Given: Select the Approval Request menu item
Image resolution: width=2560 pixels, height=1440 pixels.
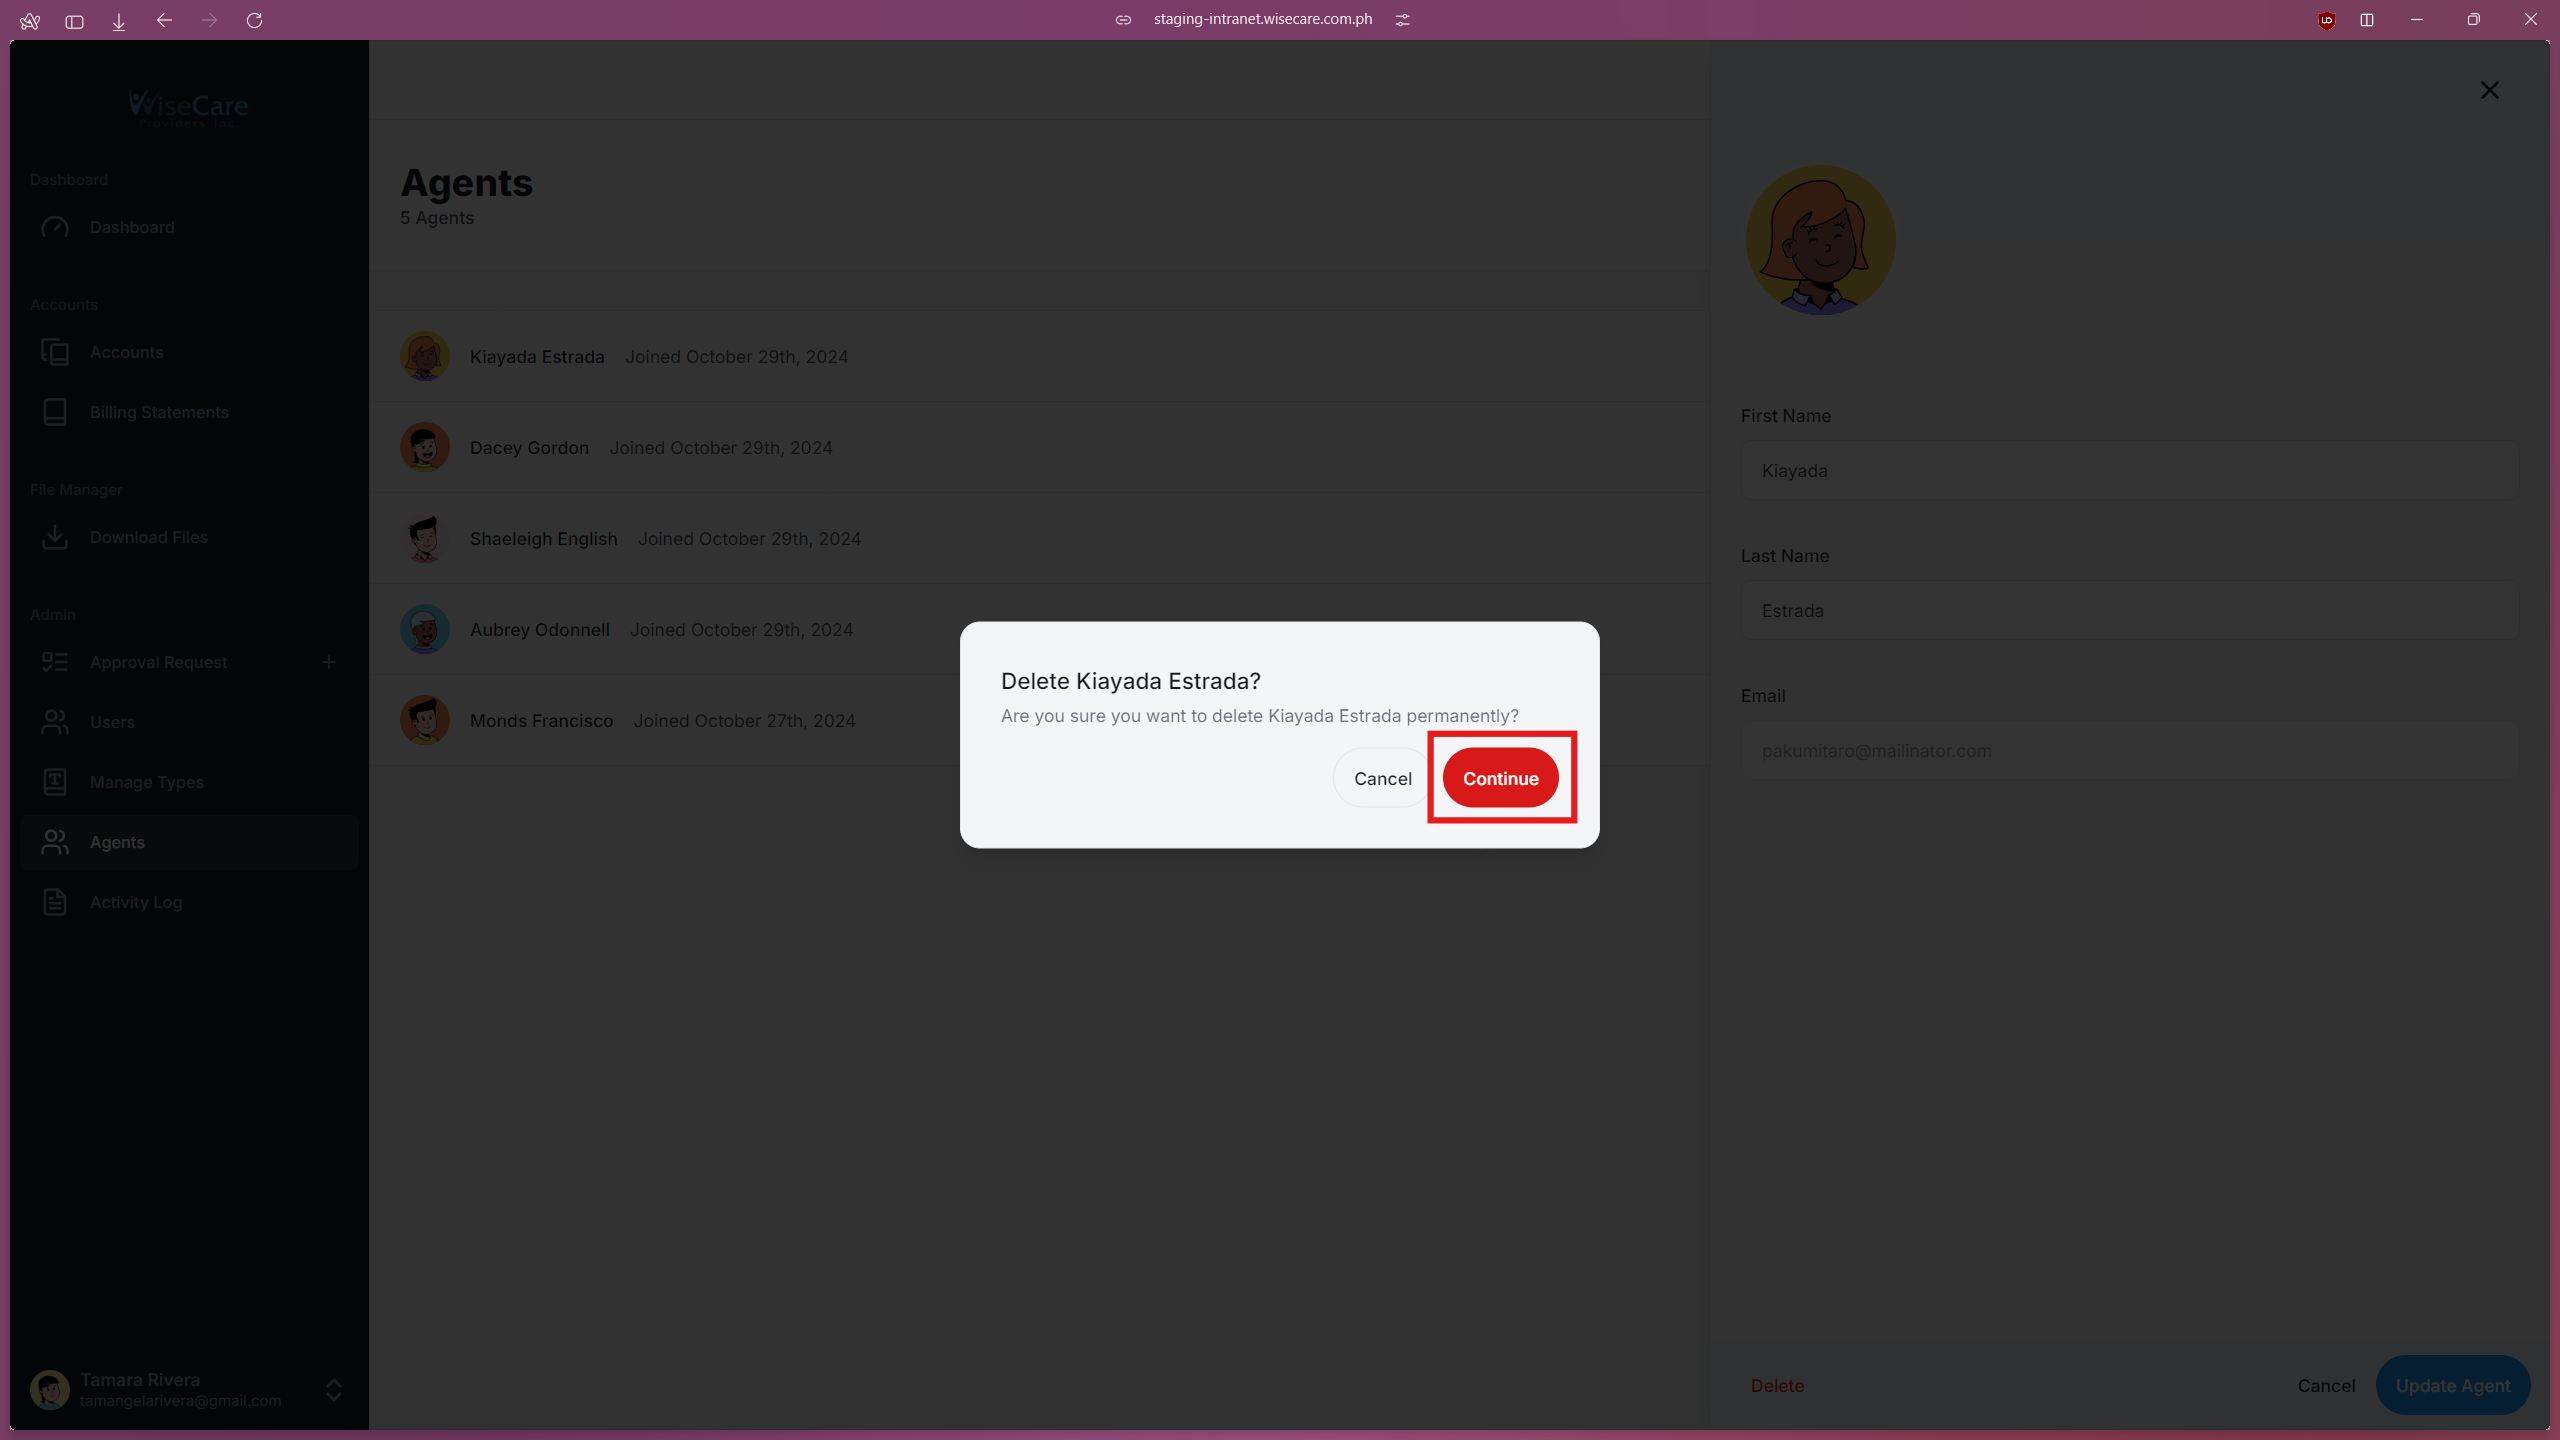Looking at the screenshot, I should (x=158, y=662).
